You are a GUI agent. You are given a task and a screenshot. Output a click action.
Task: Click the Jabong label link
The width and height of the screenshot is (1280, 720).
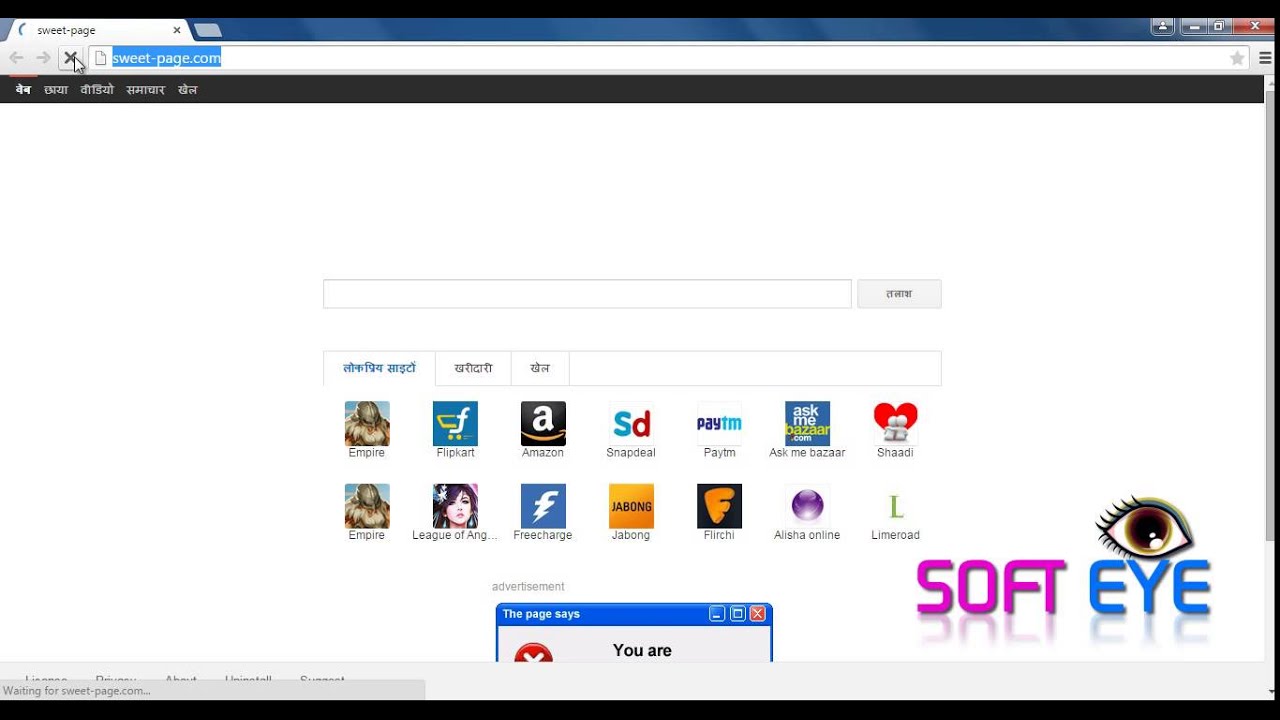coord(631,535)
